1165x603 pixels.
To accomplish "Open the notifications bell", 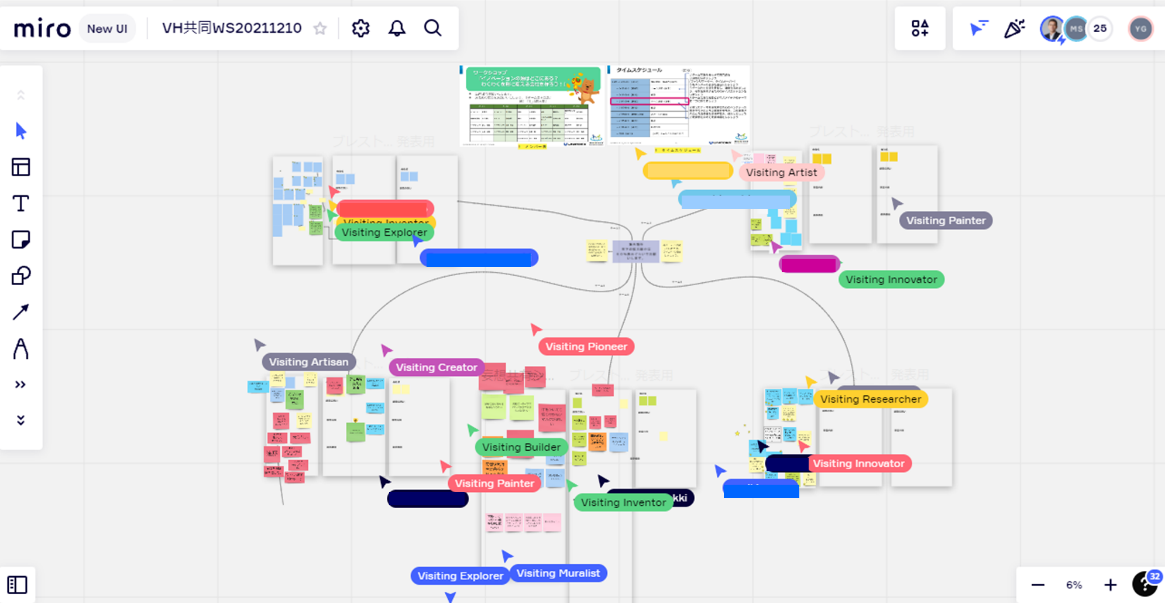I will pyautogui.click(x=397, y=28).
